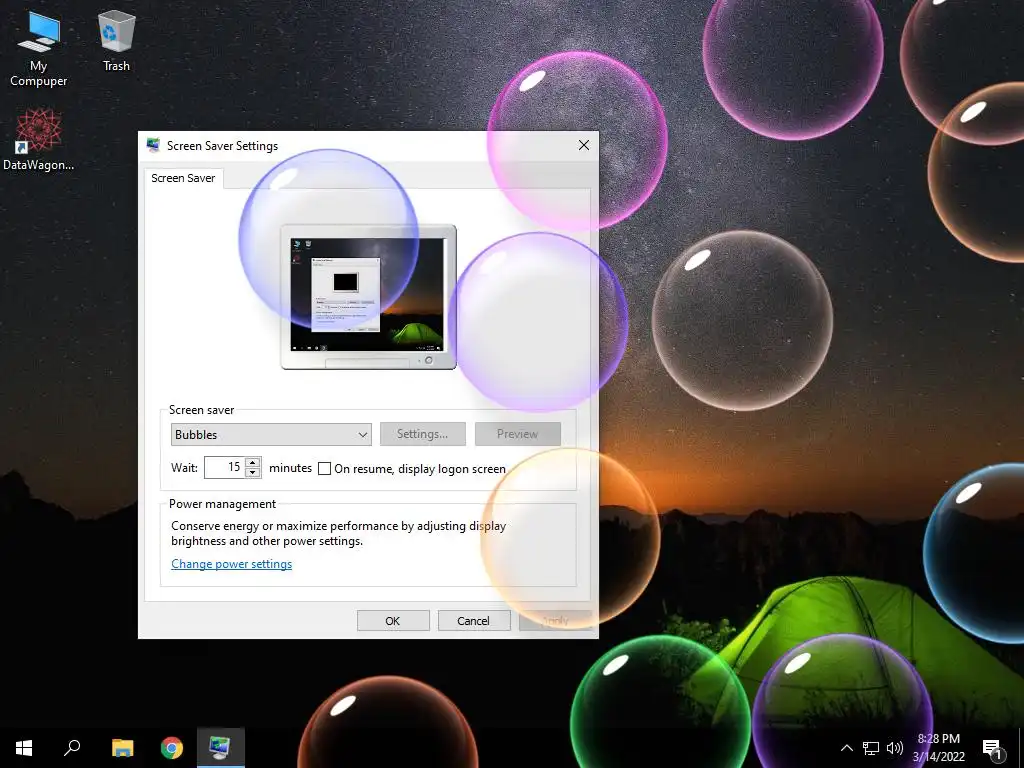Click the Cancel button
Image resolution: width=1024 pixels, height=768 pixels.
473,620
